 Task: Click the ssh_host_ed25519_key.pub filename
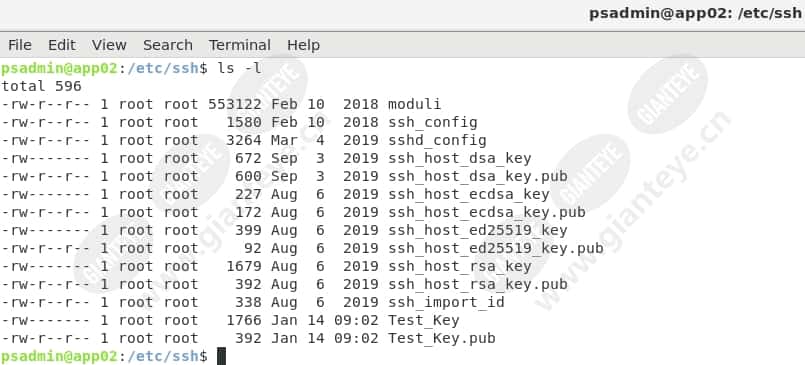coord(495,248)
